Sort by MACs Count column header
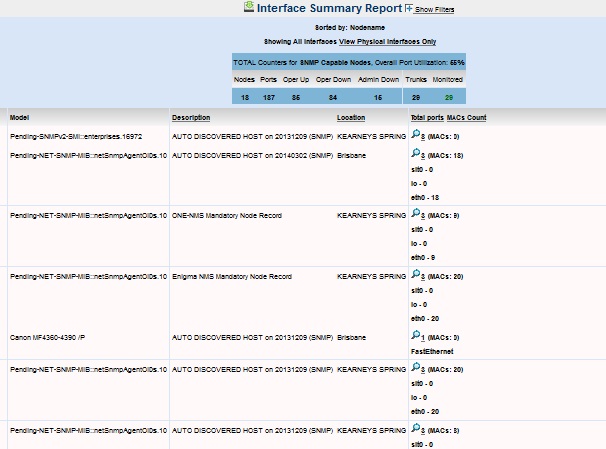Screen dimensions: 606x449 pos(466,117)
